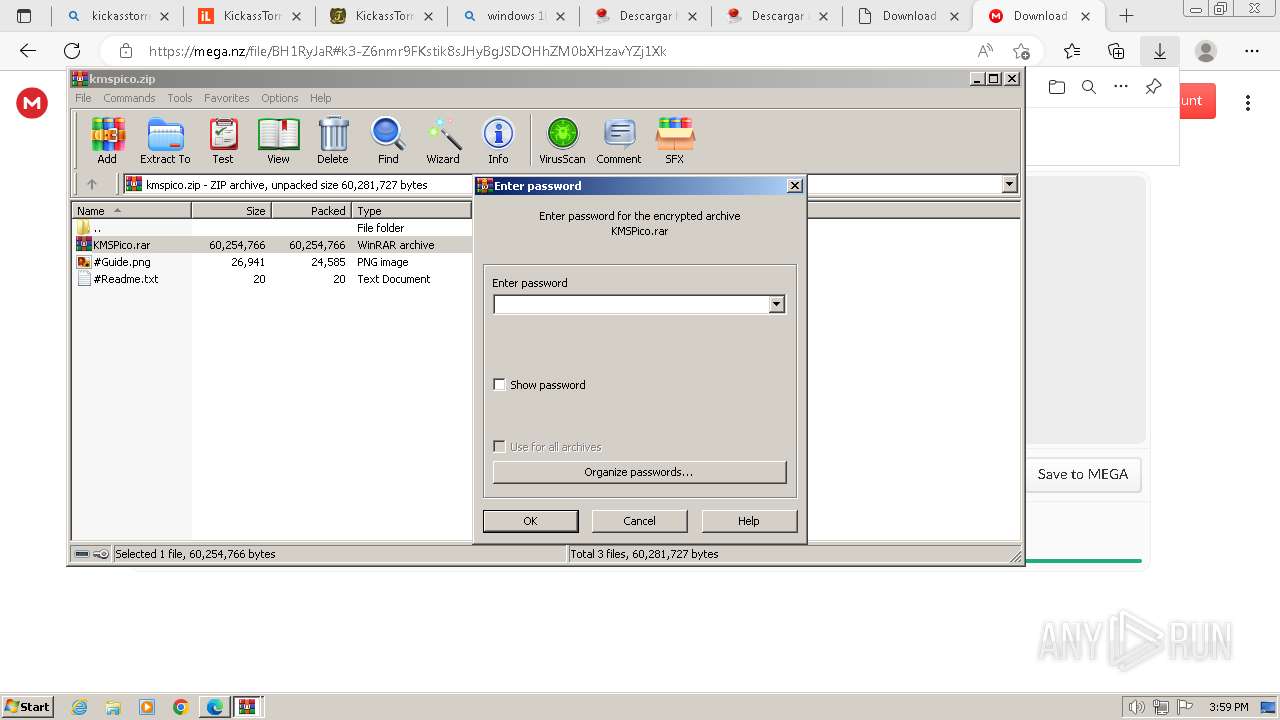Image resolution: width=1280 pixels, height=720 pixels.
Task: Open the Options menu
Action: pos(280,98)
